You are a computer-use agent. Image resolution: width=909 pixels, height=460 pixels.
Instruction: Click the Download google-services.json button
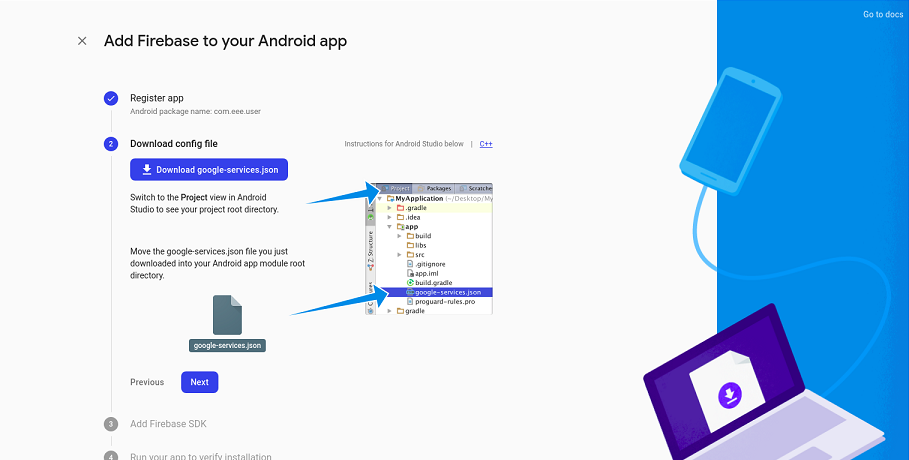[x=209, y=169]
